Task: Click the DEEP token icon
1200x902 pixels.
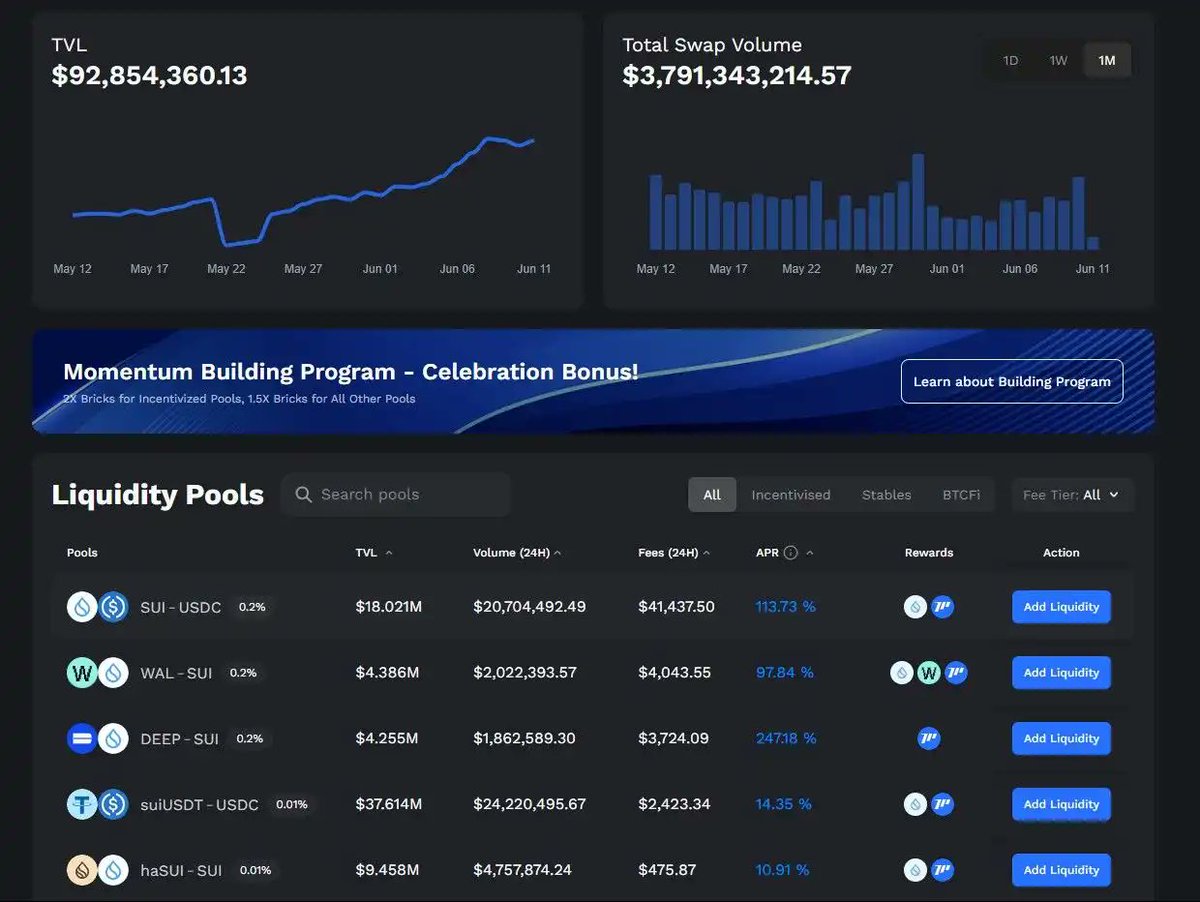Action: pos(83,738)
